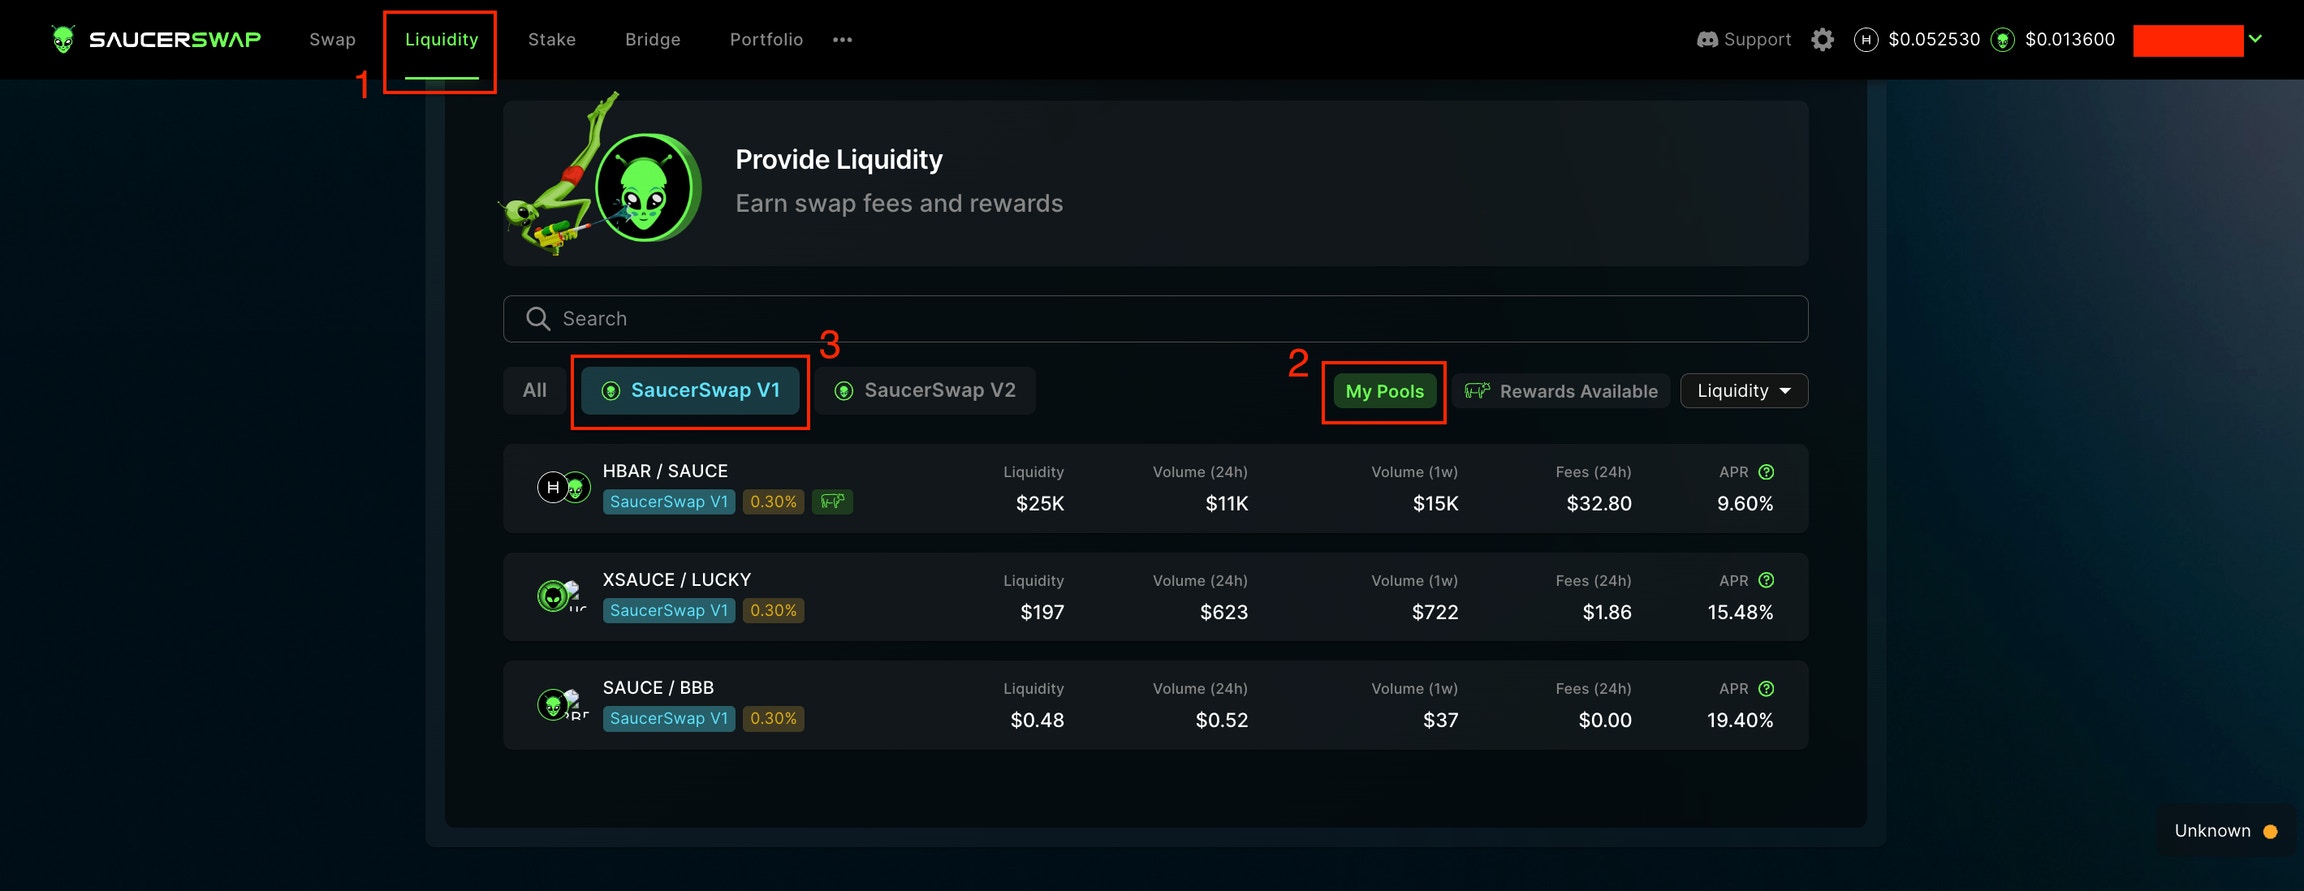Filter by SaucerSwap V1
Screen dimensions: 2304x891
click(690, 390)
